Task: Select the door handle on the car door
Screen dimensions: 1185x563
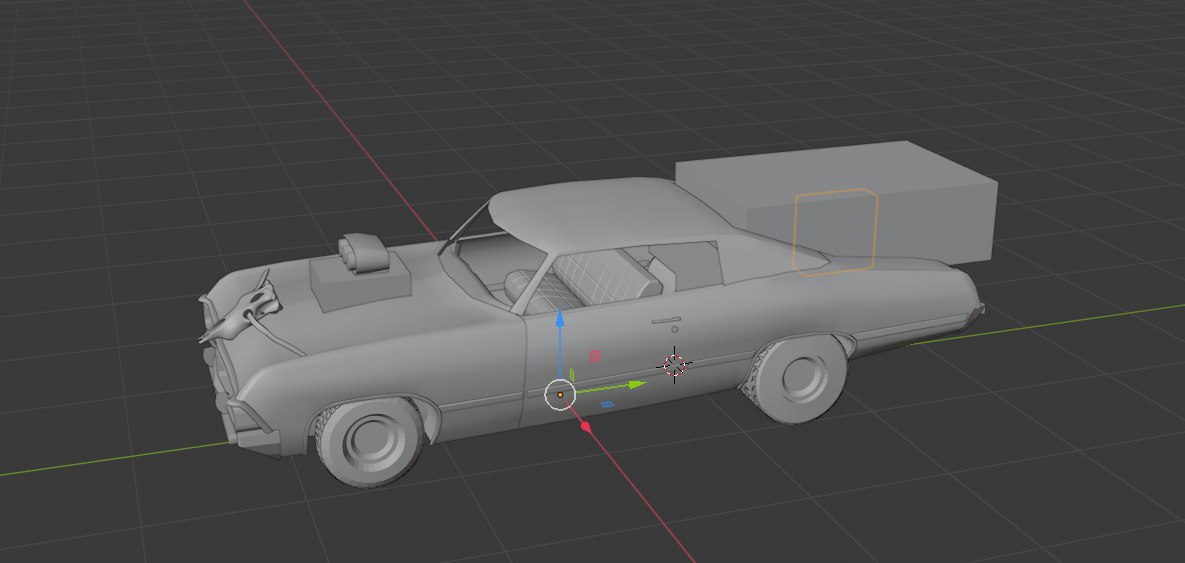Action: click(665, 321)
